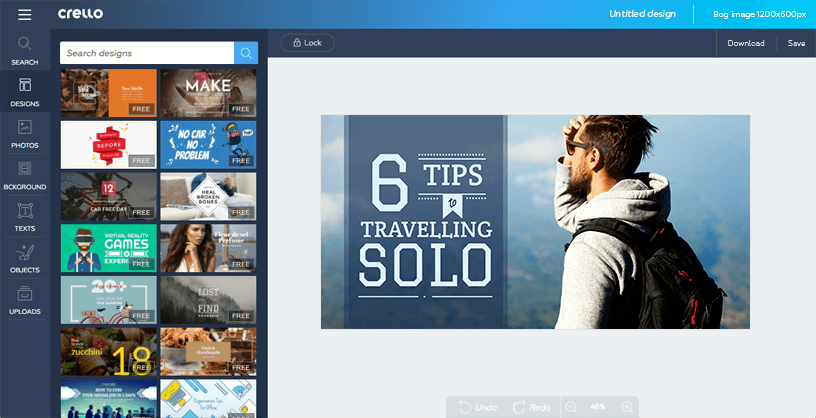Open the Uploads sidebar section

pyautogui.click(x=25, y=300)
